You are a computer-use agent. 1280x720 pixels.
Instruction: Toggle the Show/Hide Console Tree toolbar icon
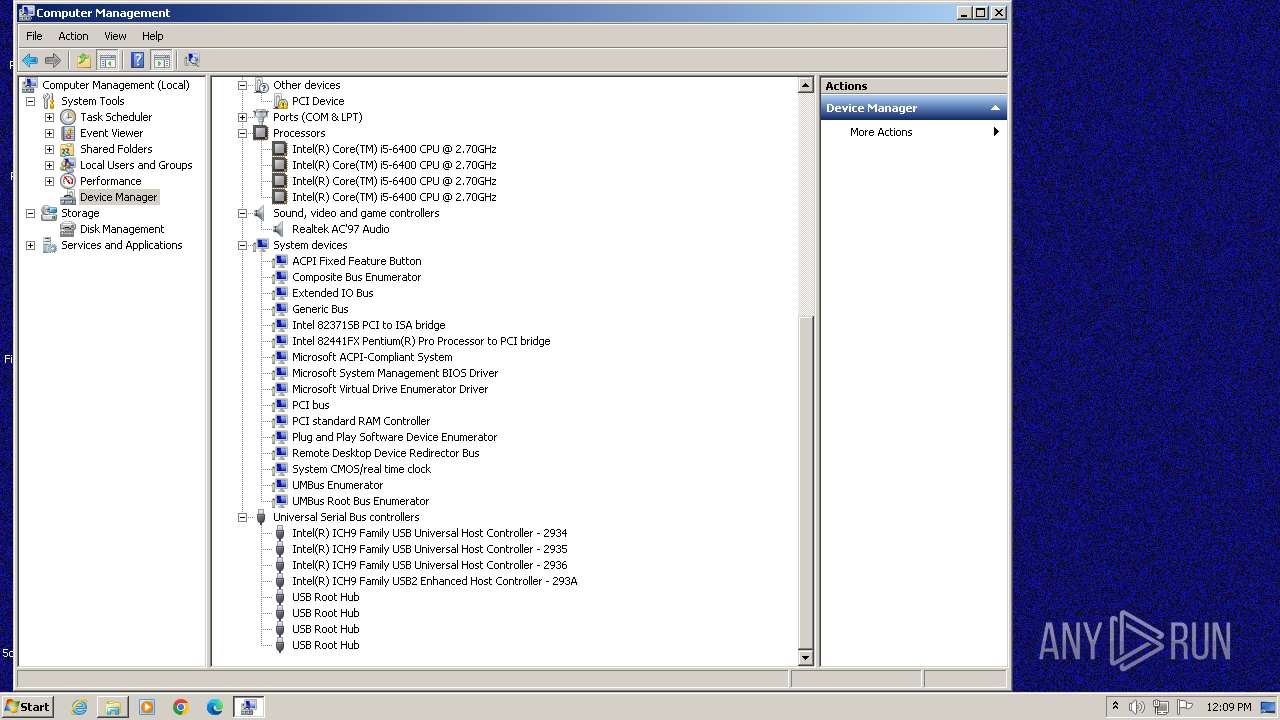107,61
